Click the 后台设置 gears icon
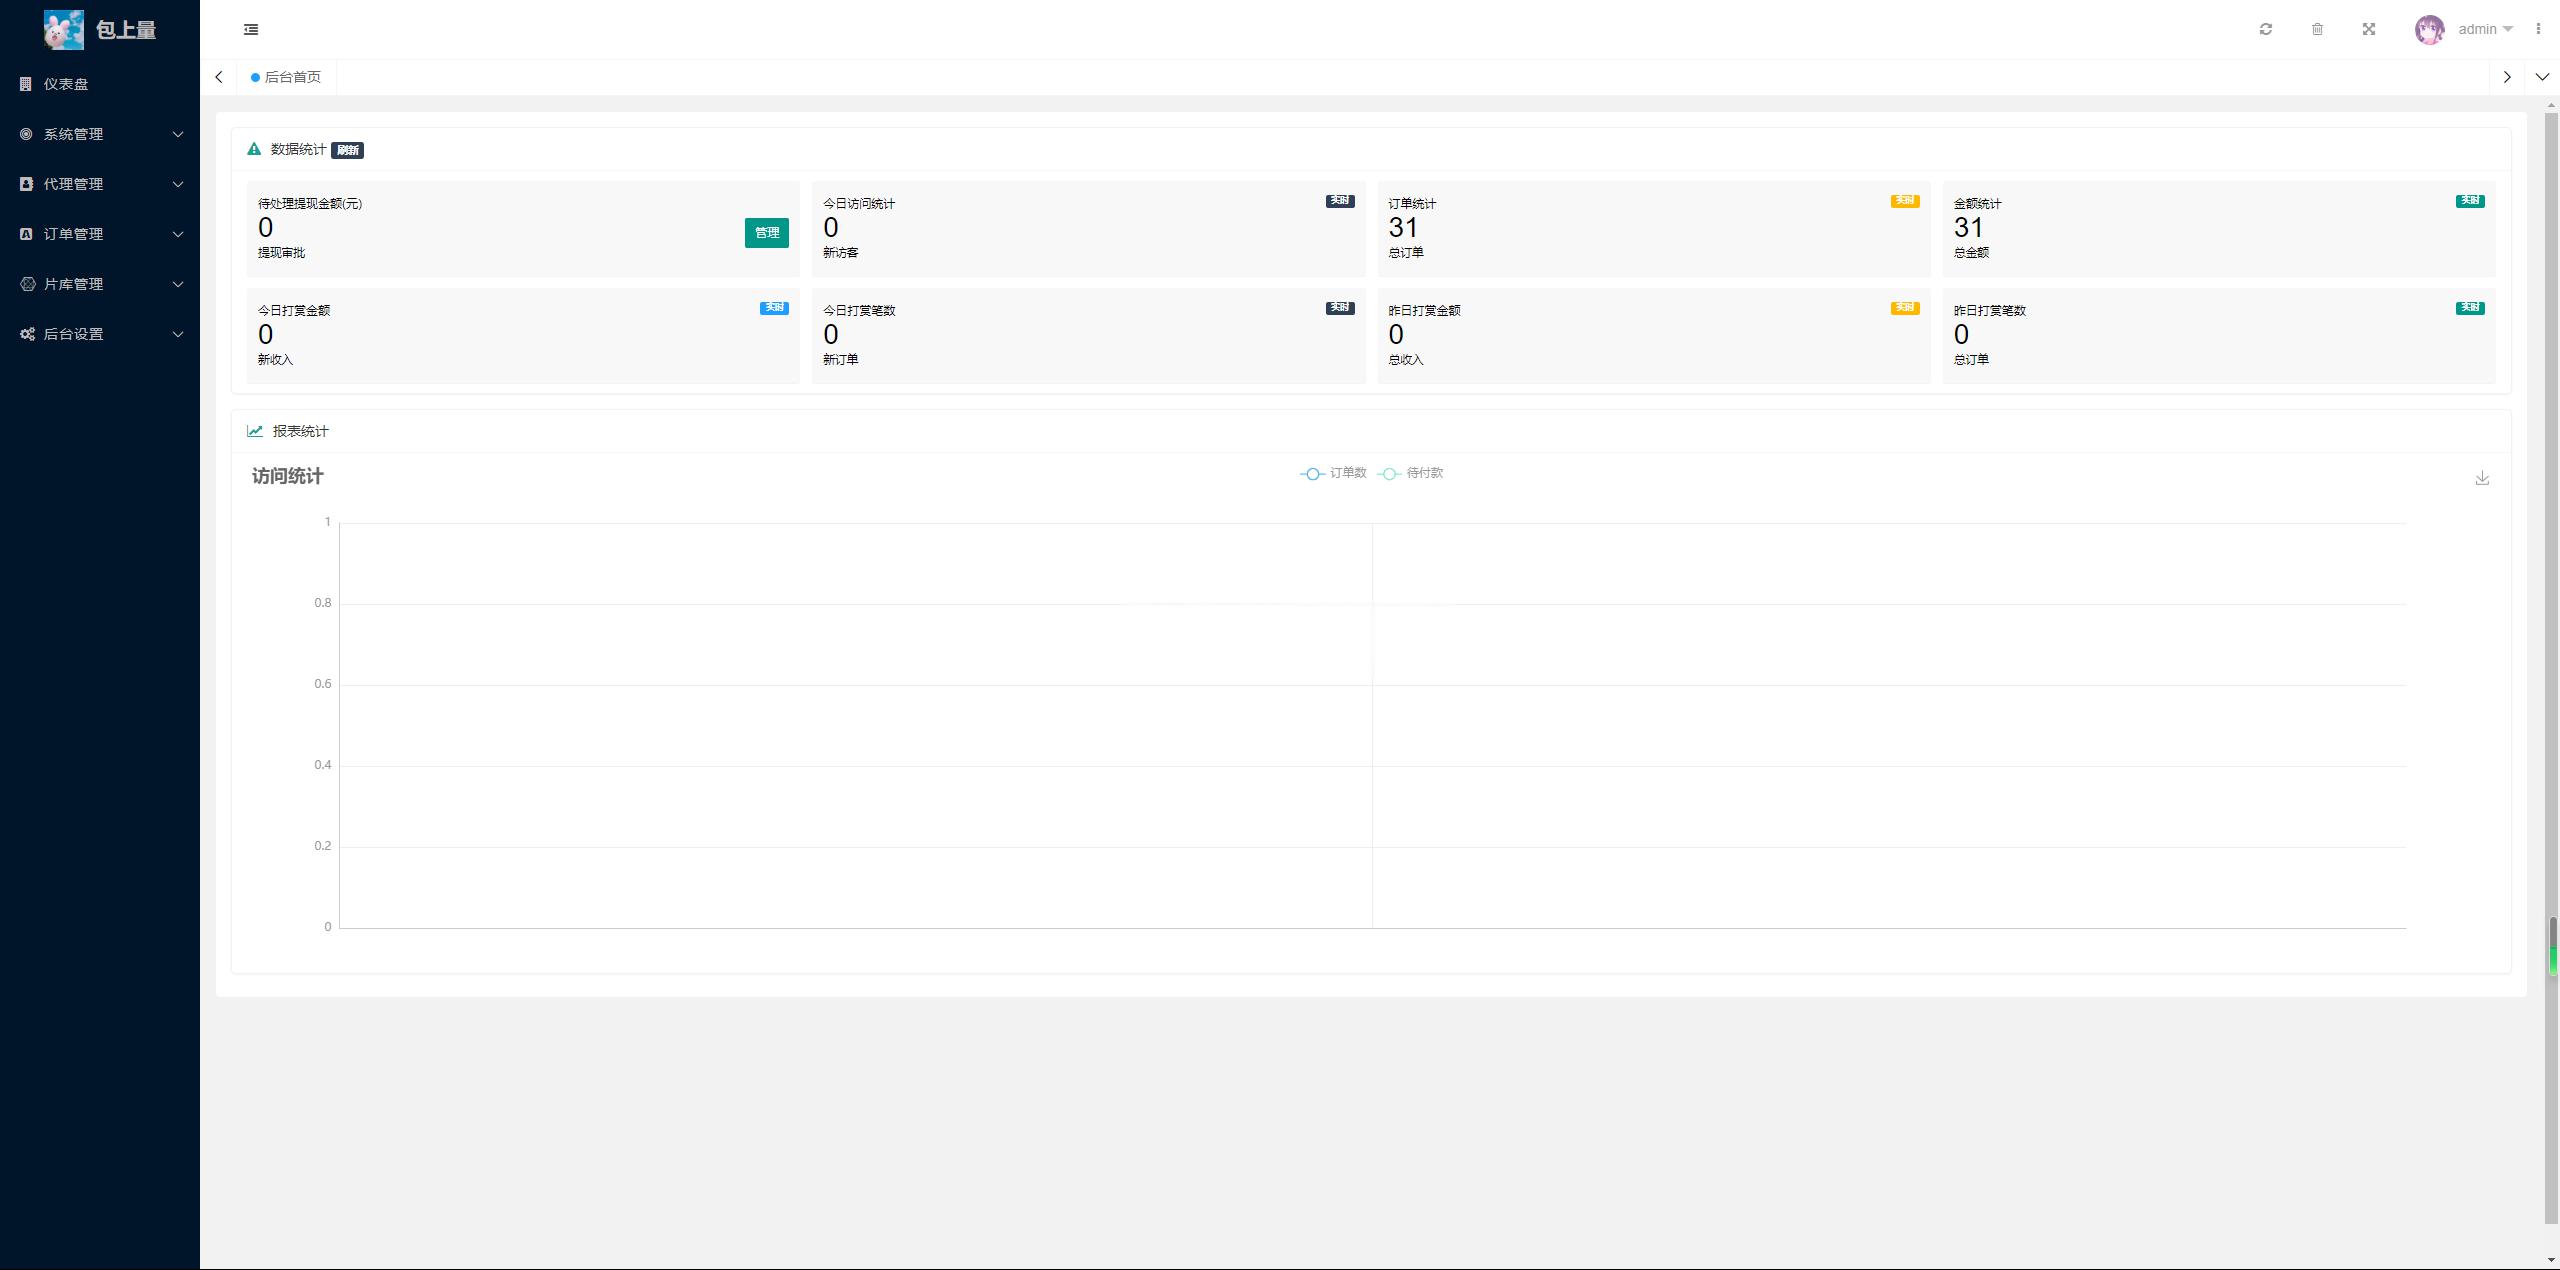 point(27,334)
